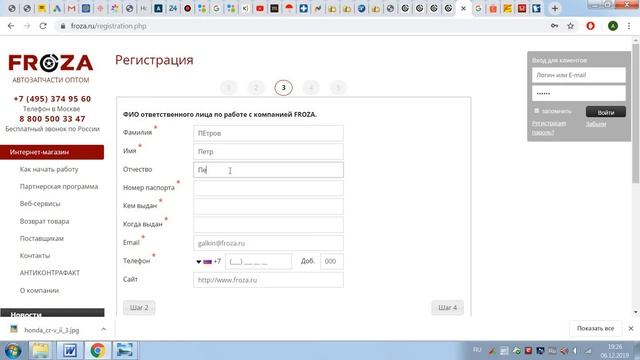Screen dimensions: 640x360
Task: Toggle the 'Запомнить' checkbox
Action: click(x=537, y=111)
